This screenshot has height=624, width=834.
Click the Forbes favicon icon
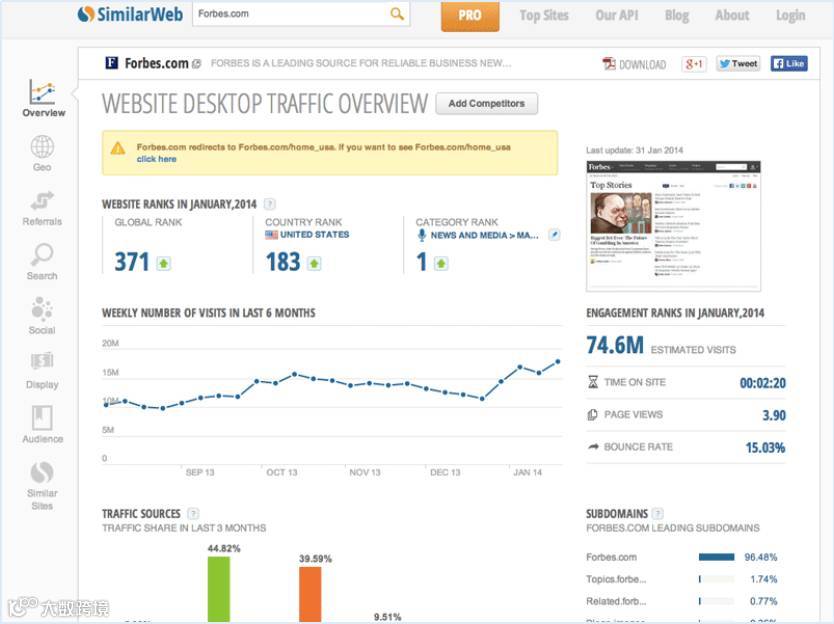(111, 63)
